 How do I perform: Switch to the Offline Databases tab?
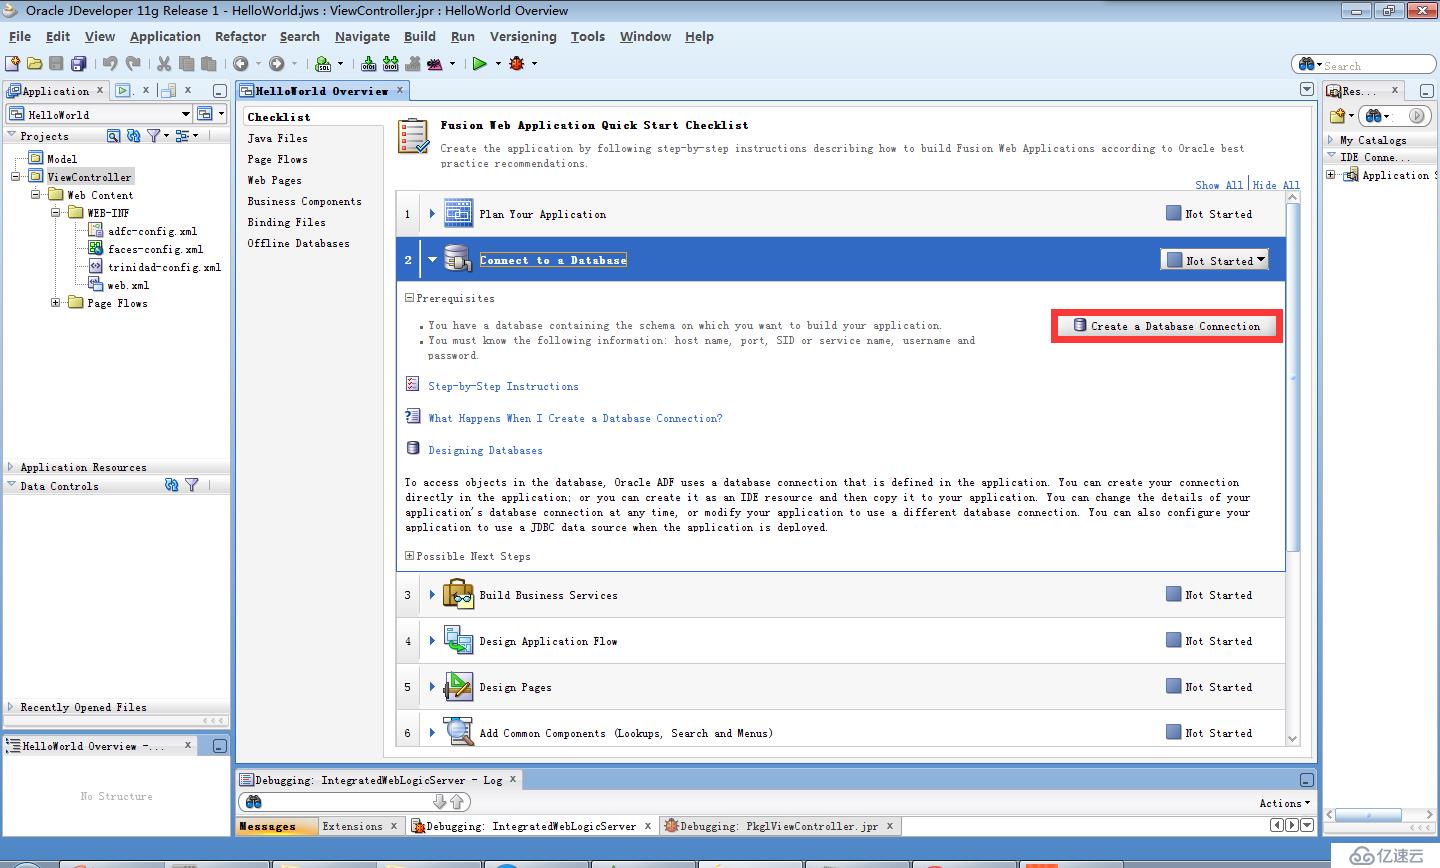coord(299,243)
